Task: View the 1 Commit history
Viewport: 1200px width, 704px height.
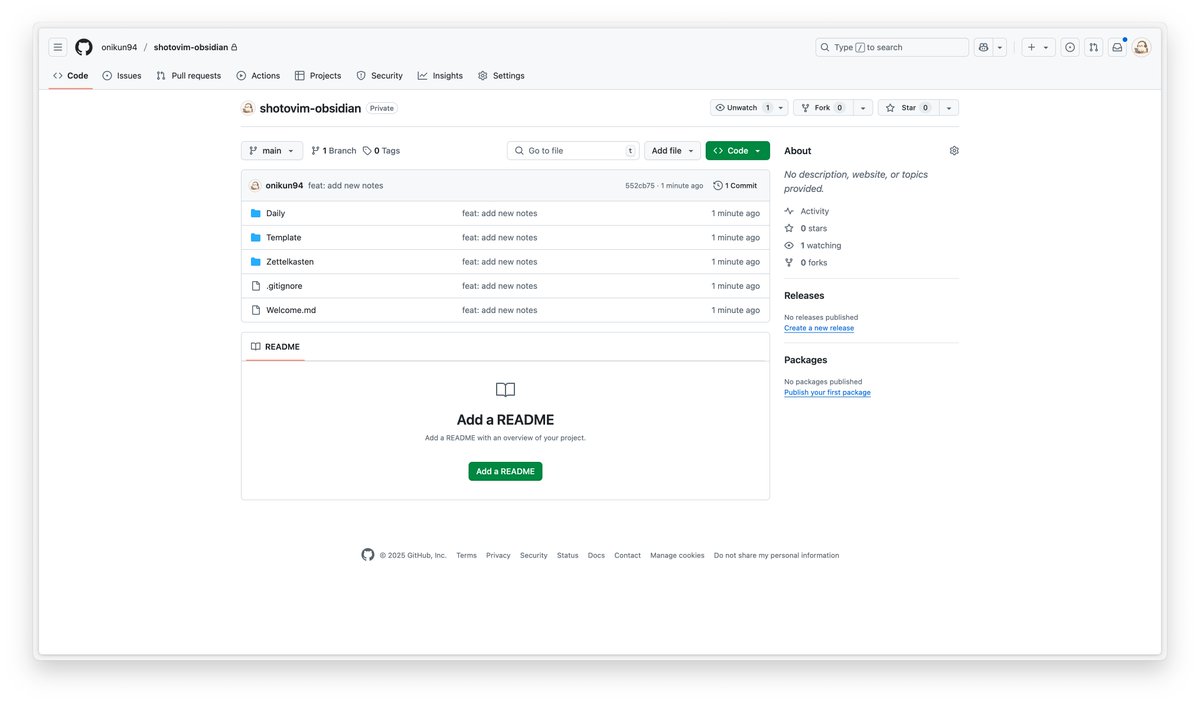Action: tap(735, 186)
